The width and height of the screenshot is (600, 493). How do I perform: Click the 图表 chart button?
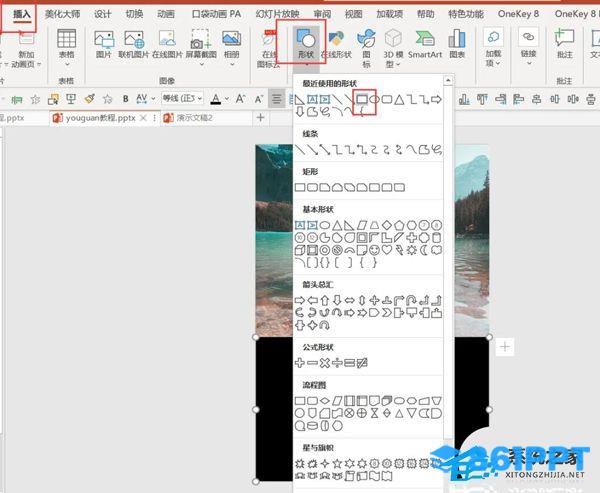pyautogui.click(x=457, y=44)
